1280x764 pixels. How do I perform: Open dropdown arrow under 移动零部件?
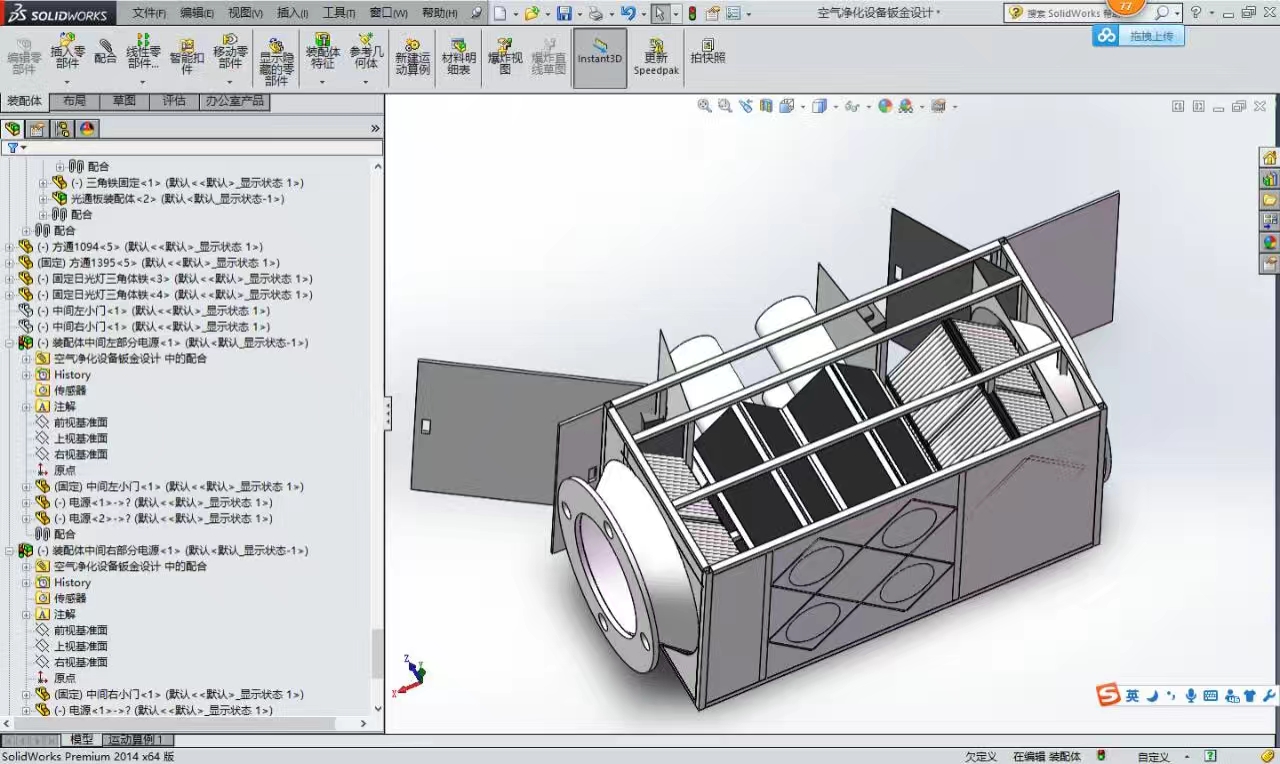pyautogui.click(x=230, y=82)
